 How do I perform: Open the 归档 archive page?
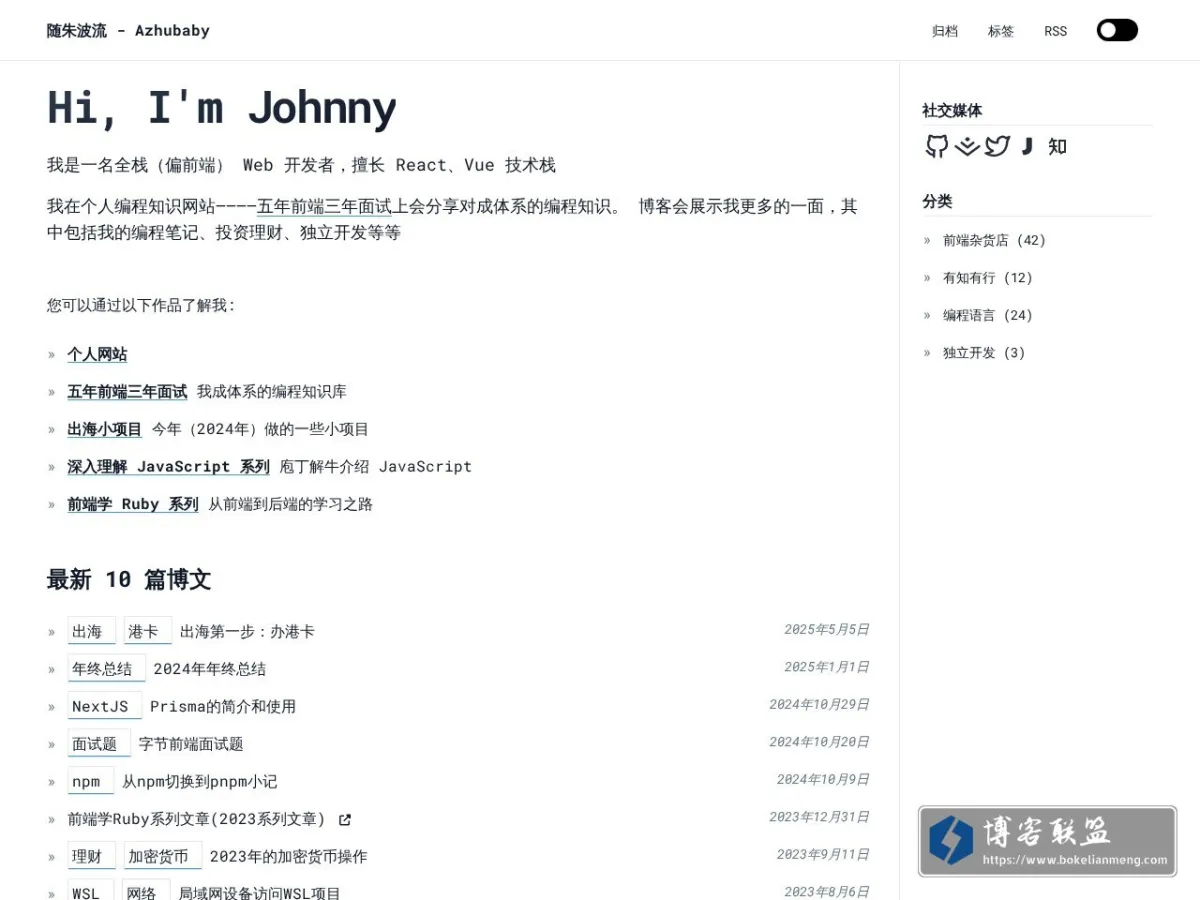click(x=945, y=31)
